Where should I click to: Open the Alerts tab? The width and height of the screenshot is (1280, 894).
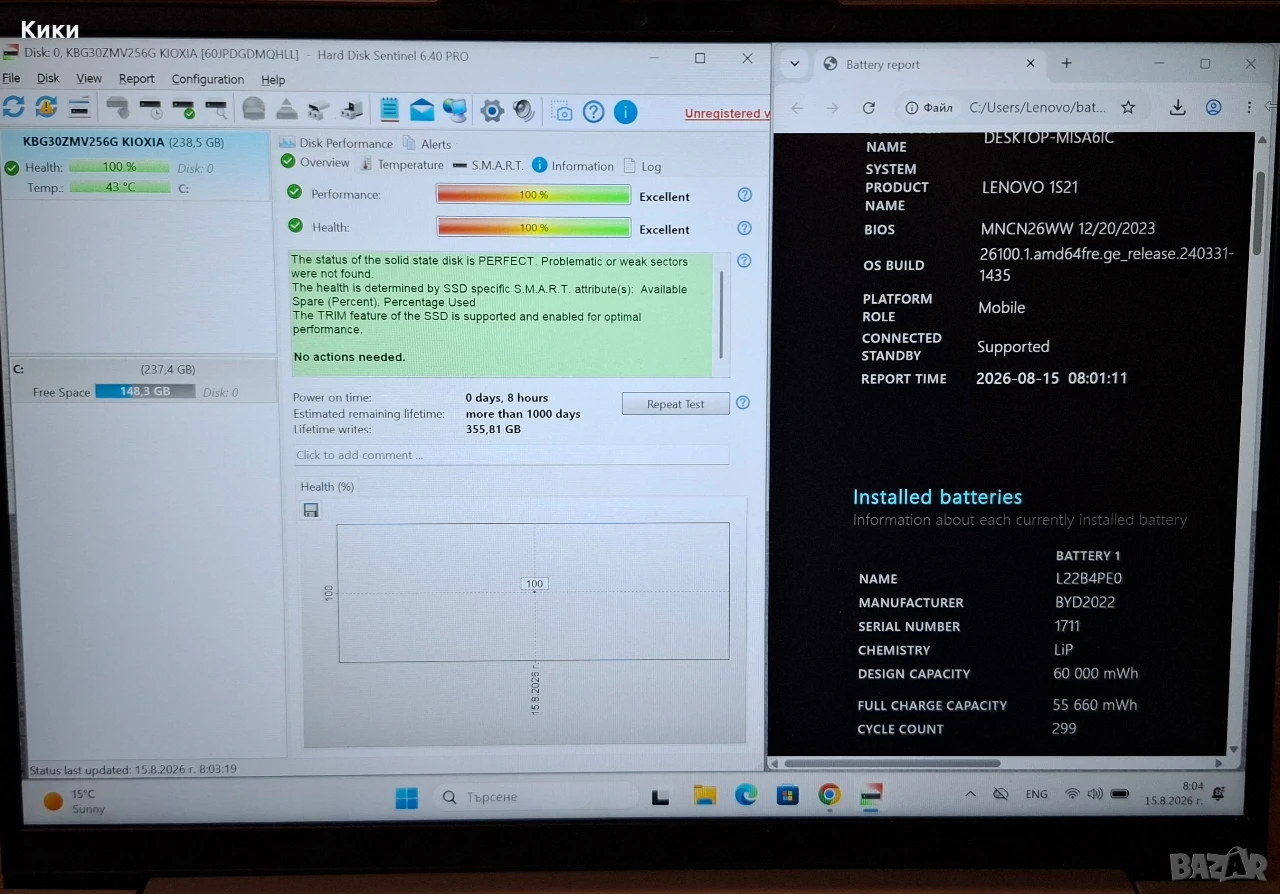(428, 144)
